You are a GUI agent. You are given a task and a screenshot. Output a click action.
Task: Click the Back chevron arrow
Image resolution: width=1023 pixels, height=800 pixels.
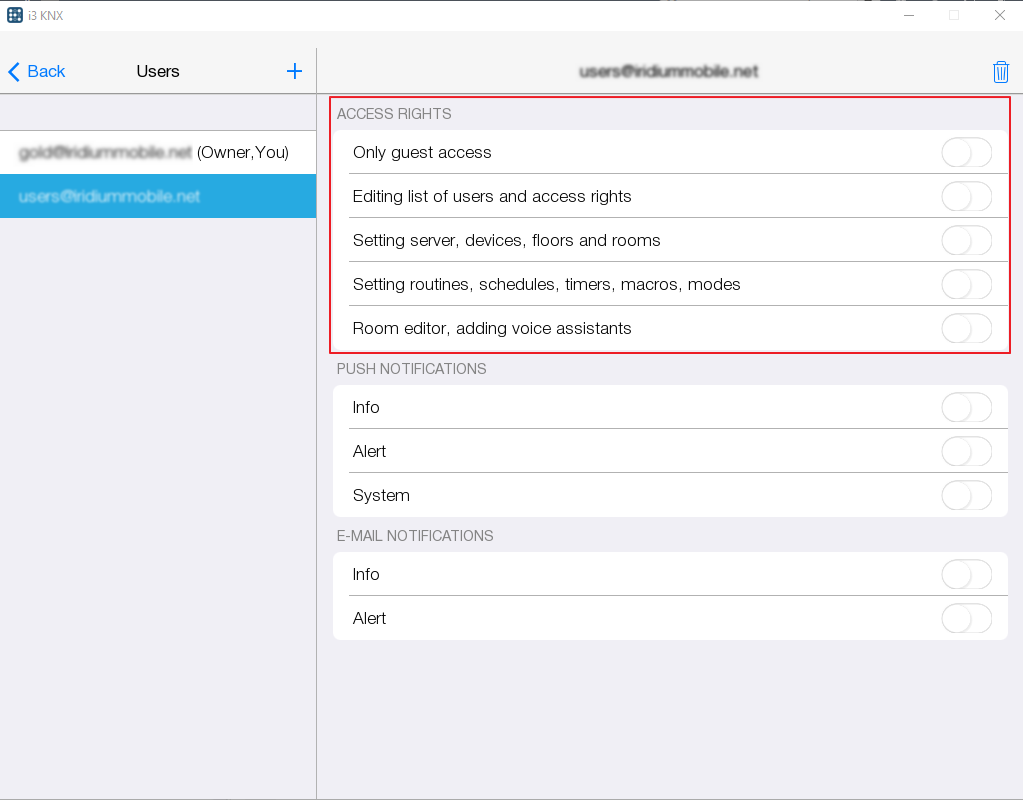[x=14, y=72]
